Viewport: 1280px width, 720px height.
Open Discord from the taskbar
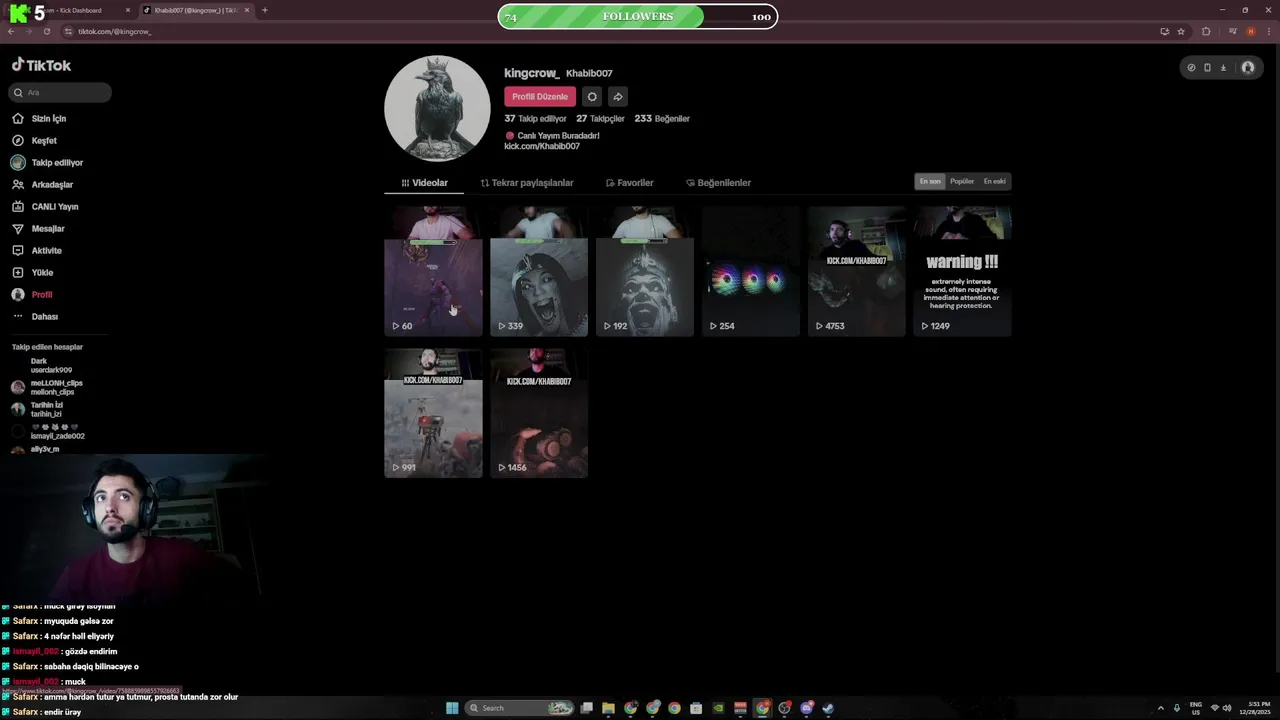click(x=806, y=708)
